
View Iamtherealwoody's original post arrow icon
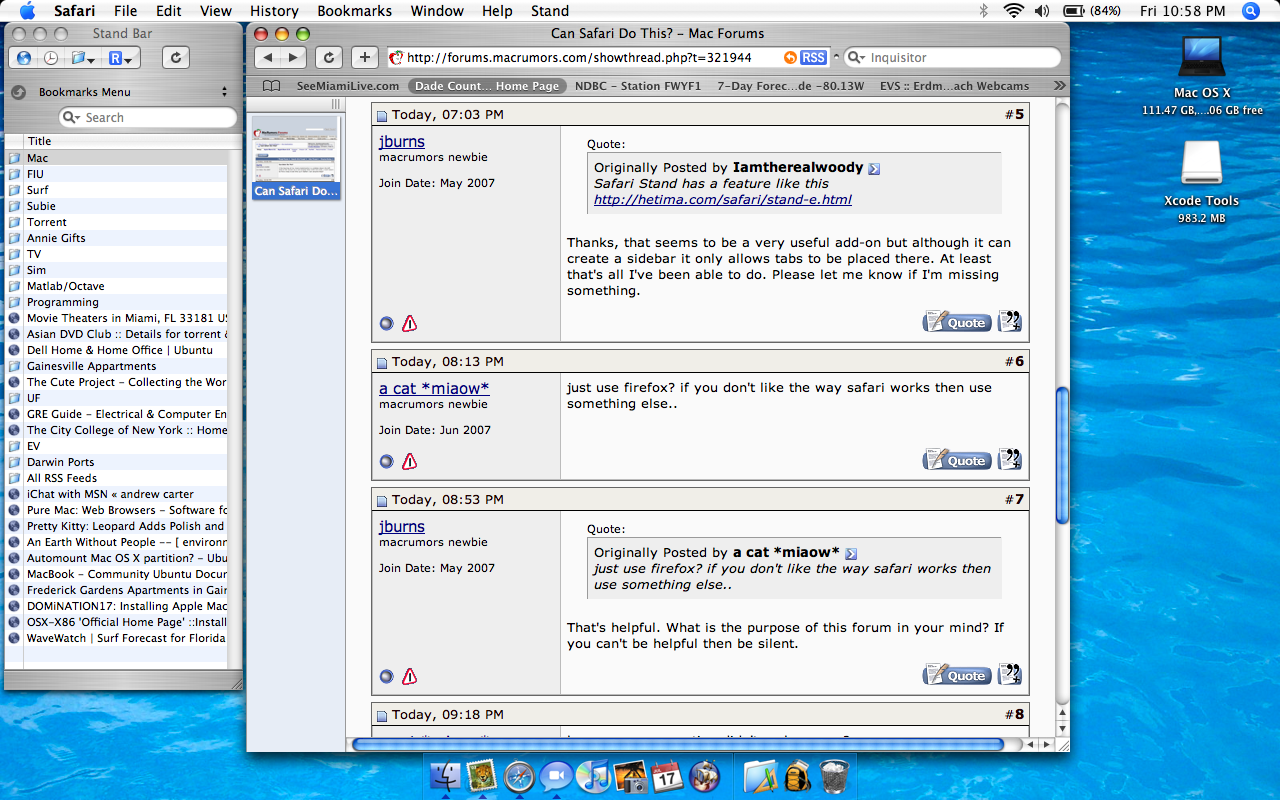[x=874, y=169]
